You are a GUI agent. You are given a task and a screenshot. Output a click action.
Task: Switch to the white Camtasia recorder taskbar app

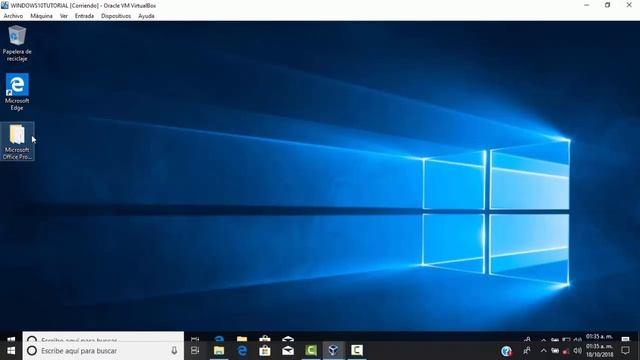[357, 351]
